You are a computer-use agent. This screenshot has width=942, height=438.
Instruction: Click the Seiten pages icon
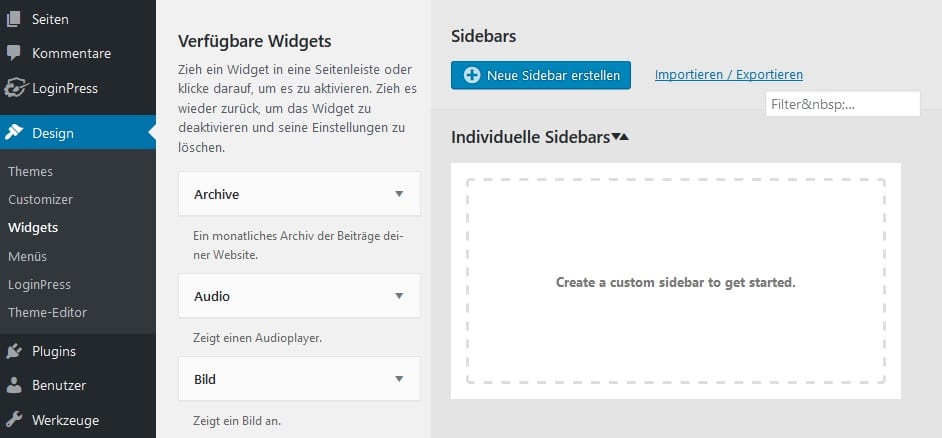(x=14, y=19)
